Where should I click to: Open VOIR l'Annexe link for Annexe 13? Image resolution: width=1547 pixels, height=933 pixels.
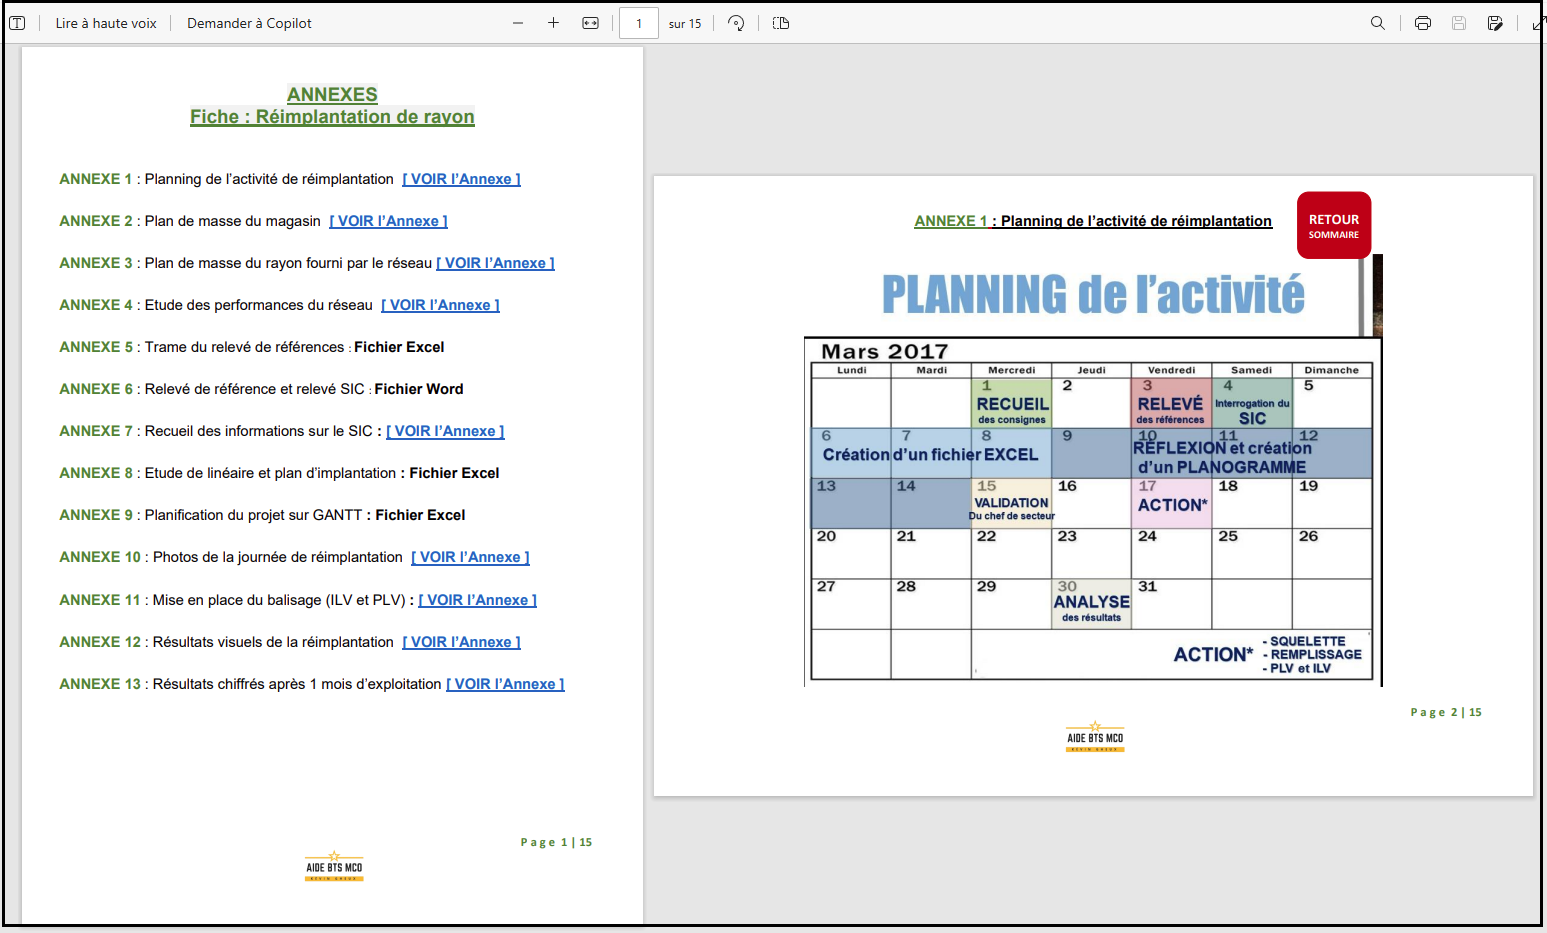(505, 684)
